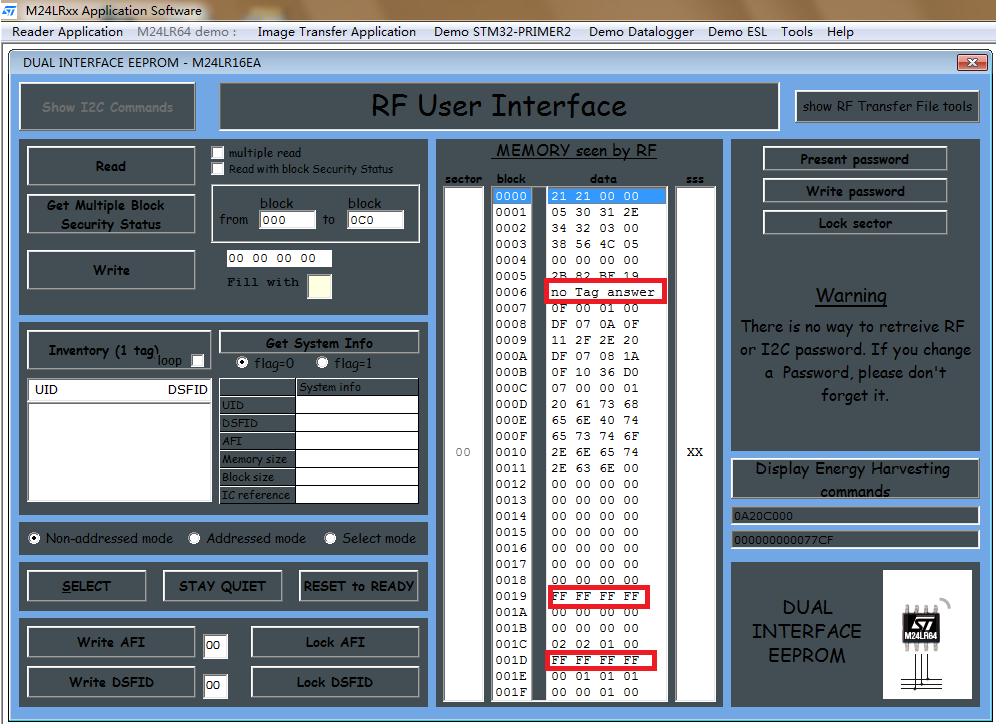Open the Reader Application menu
The height and width of the screenshot is (724, 996).
(67, 32)
